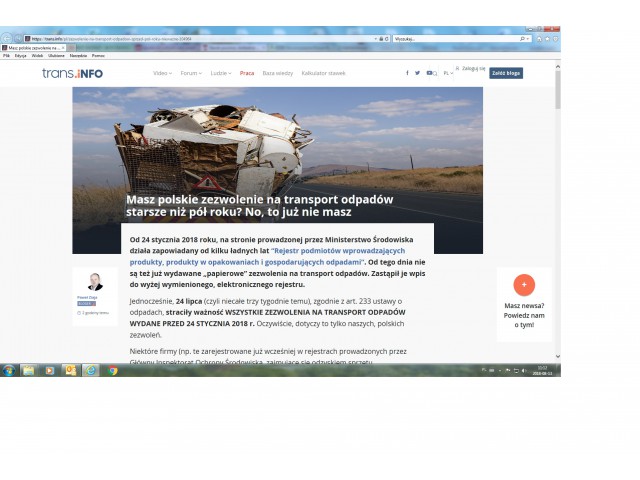The height and width of the screenshot is (480, 640).
Task: Expand the Video dropdown menu
Action: [162, 73]
